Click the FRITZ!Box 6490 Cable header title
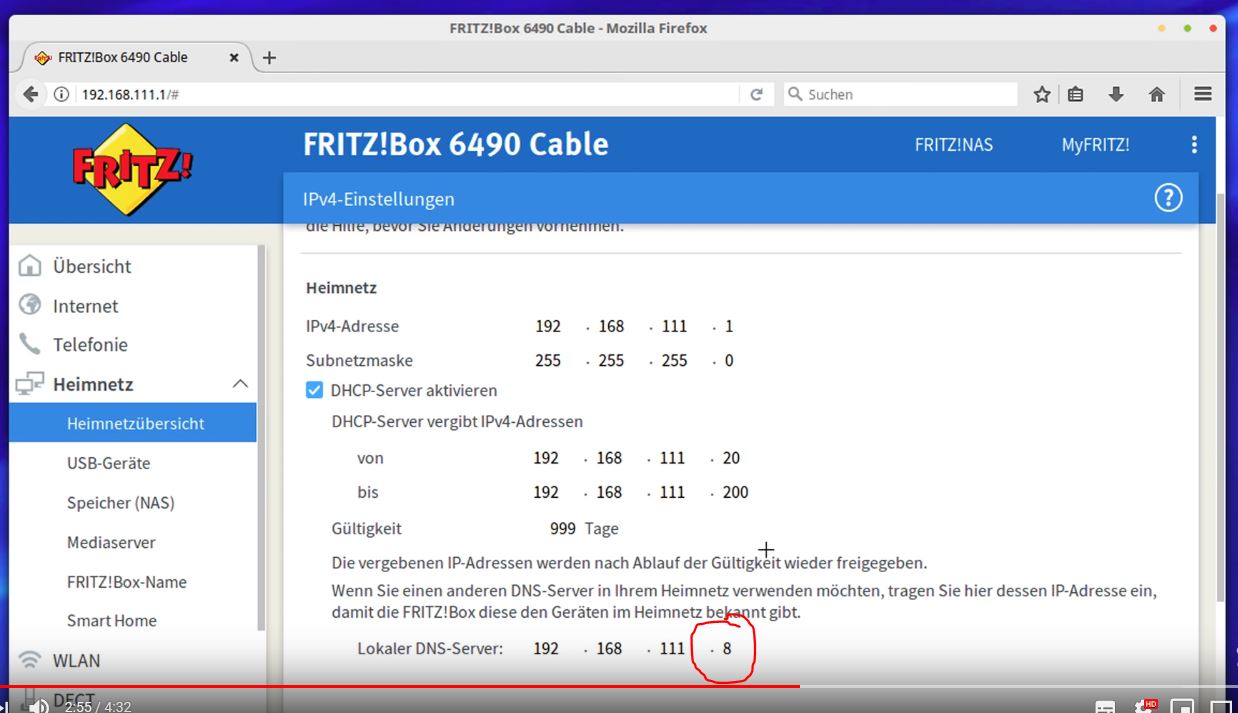 click(x=456, y=144)
